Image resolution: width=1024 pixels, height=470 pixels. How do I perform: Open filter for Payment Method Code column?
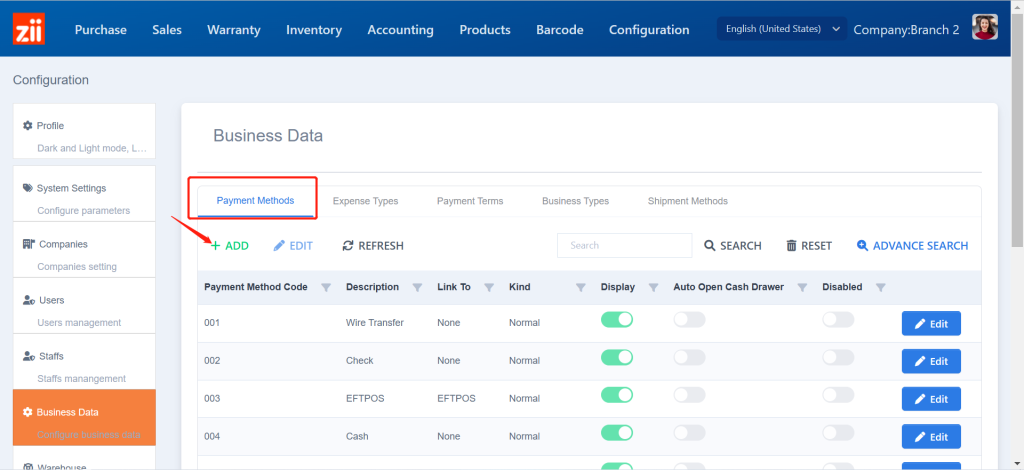pyautogui.click(x=326, y=287)
